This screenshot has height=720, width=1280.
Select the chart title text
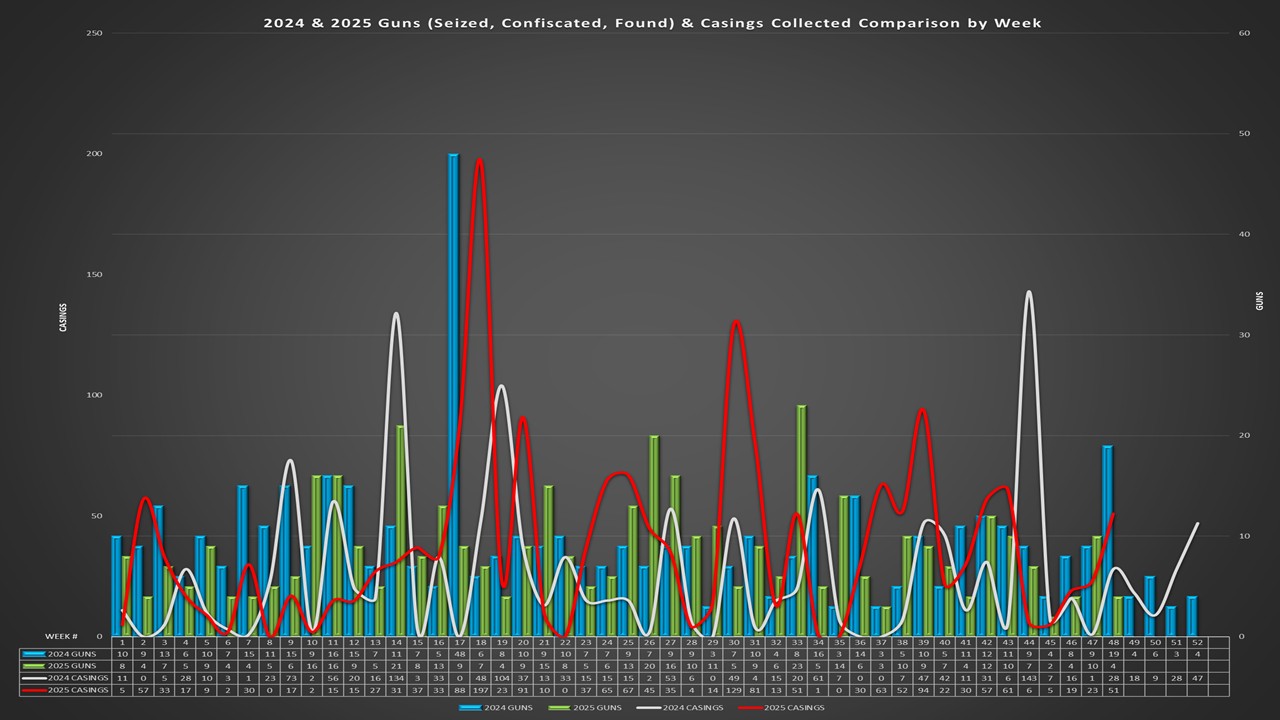(652, 22)
